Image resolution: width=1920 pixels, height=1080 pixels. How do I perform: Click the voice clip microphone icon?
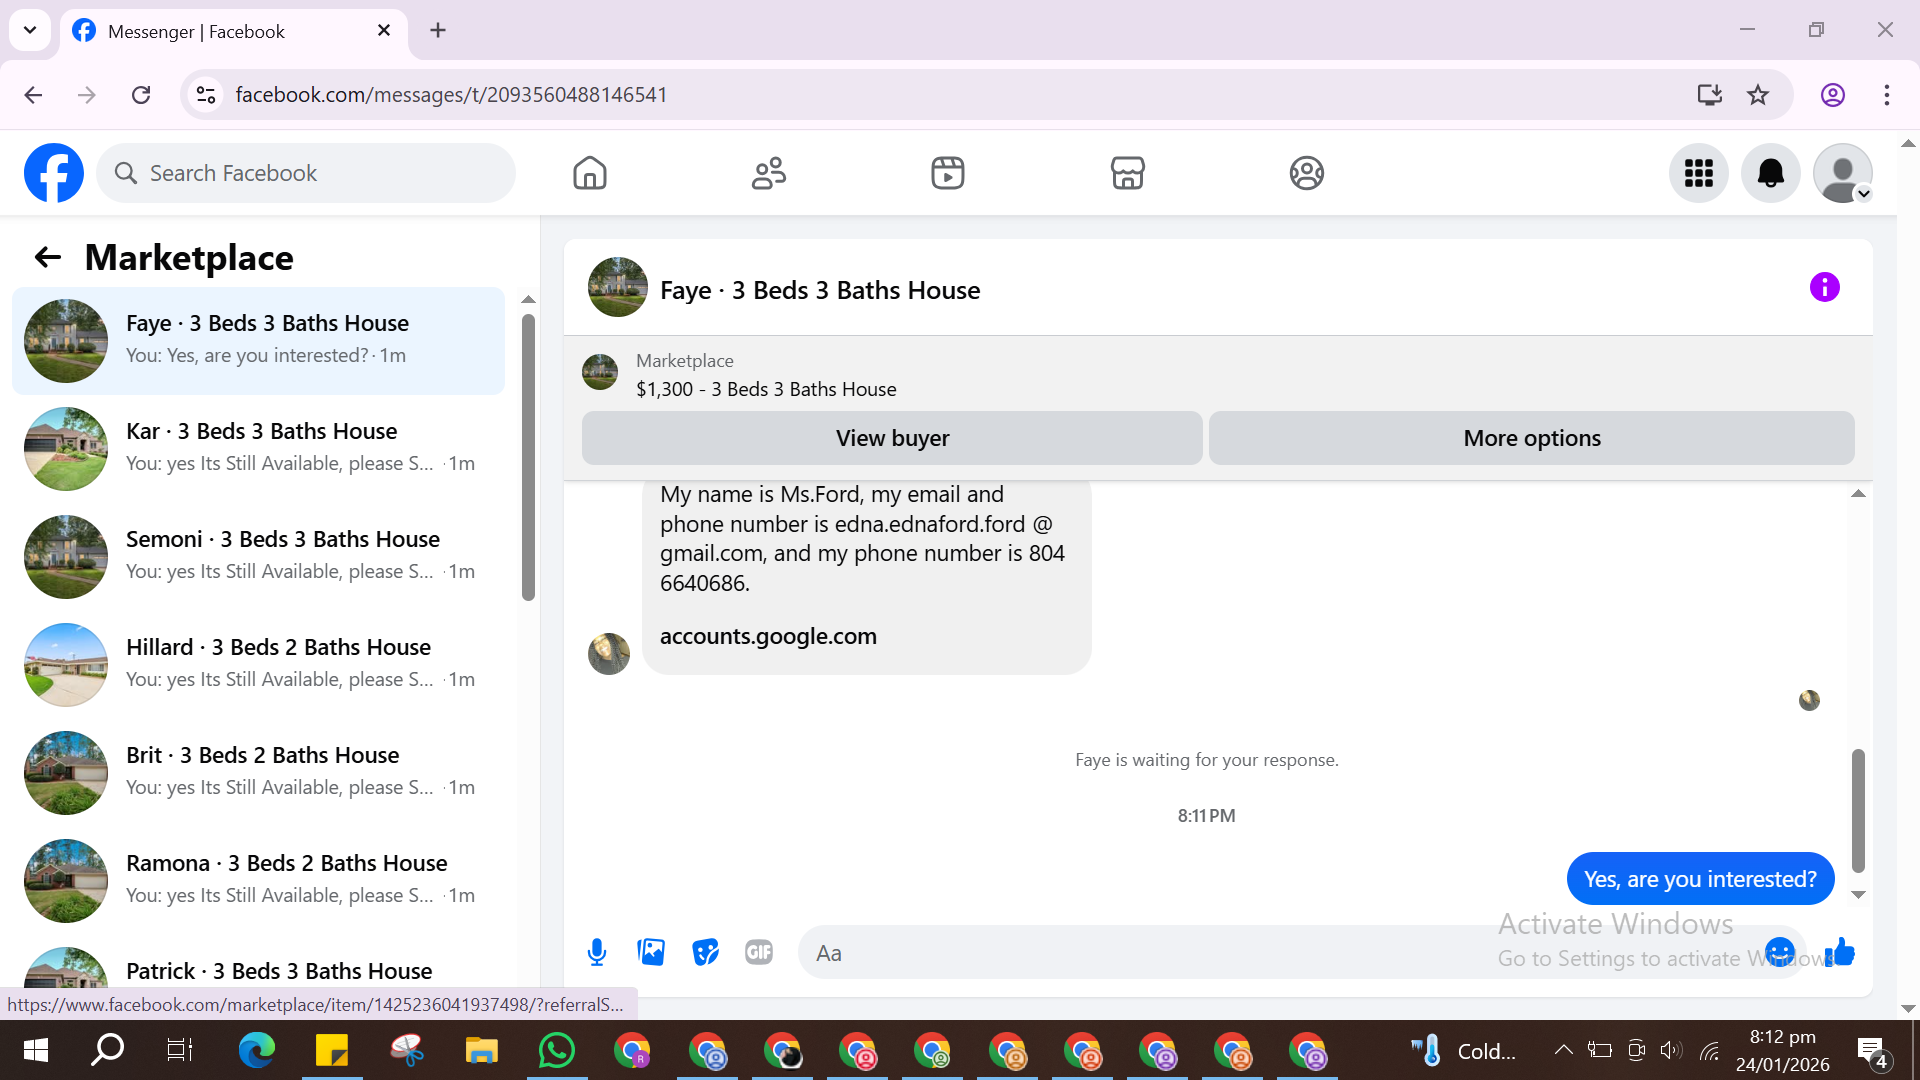click(x=597, y=952)
